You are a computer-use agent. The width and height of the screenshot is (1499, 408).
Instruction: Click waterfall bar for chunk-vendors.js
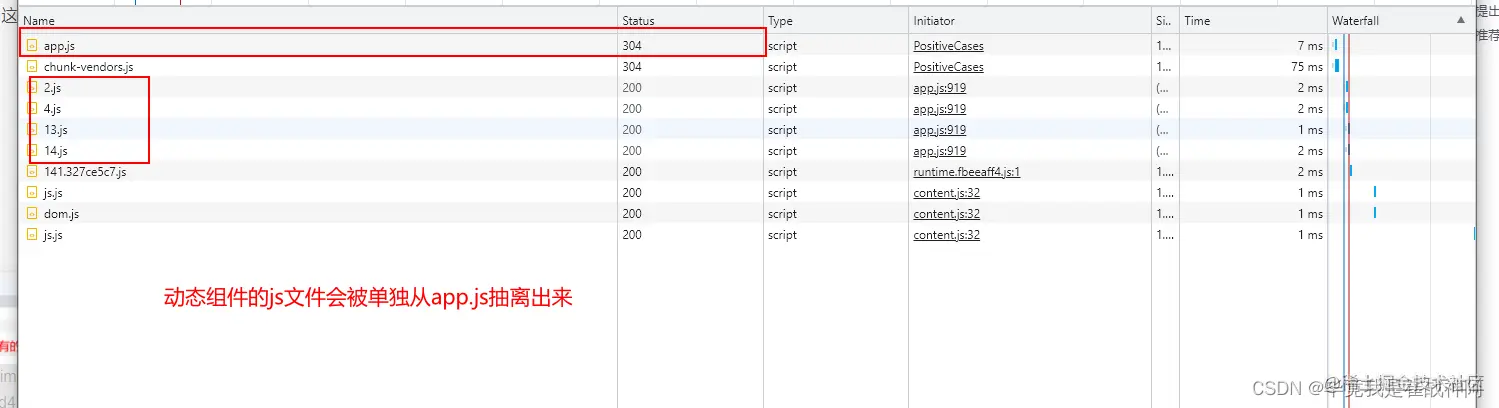[1336, 66]
